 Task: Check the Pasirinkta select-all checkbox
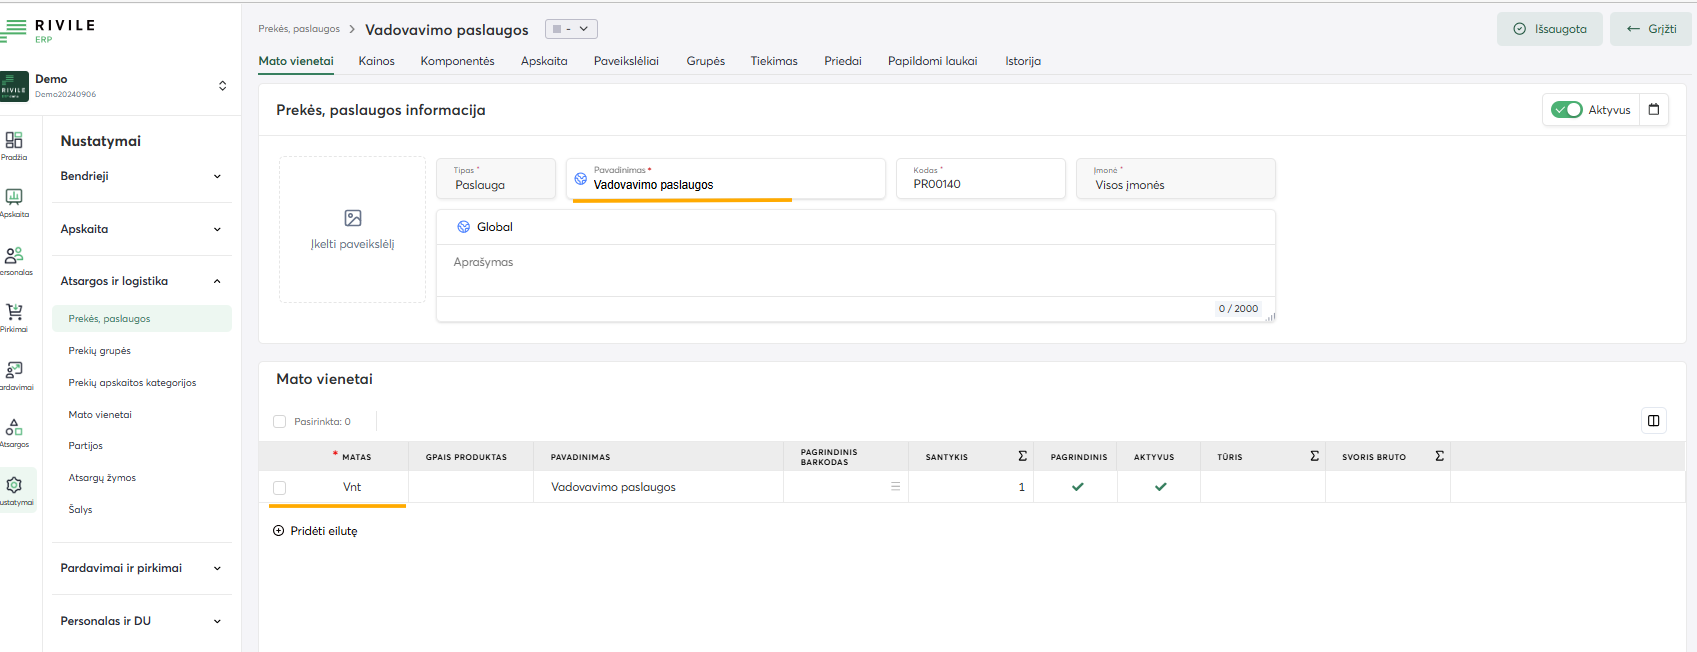[280, 422]
